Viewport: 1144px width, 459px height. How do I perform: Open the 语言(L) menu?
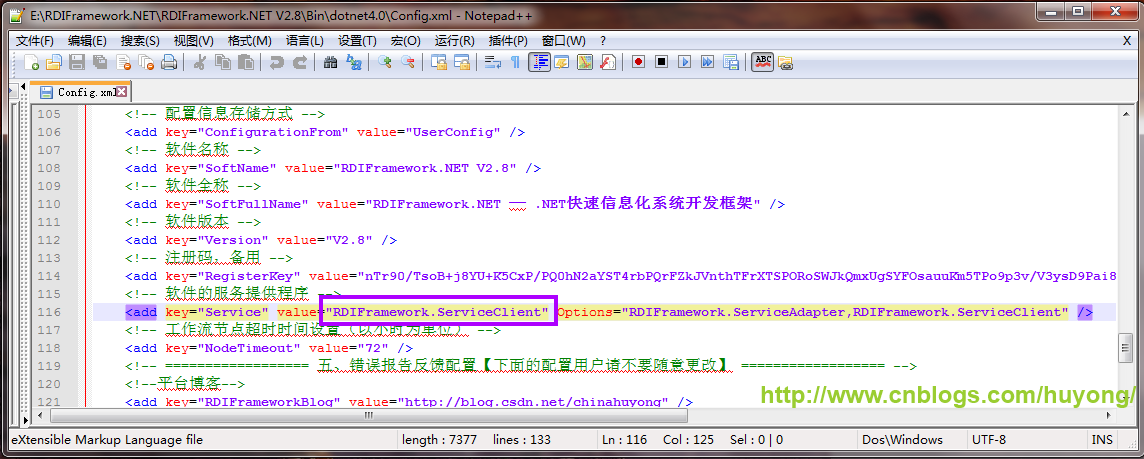[x=304, y=41]
